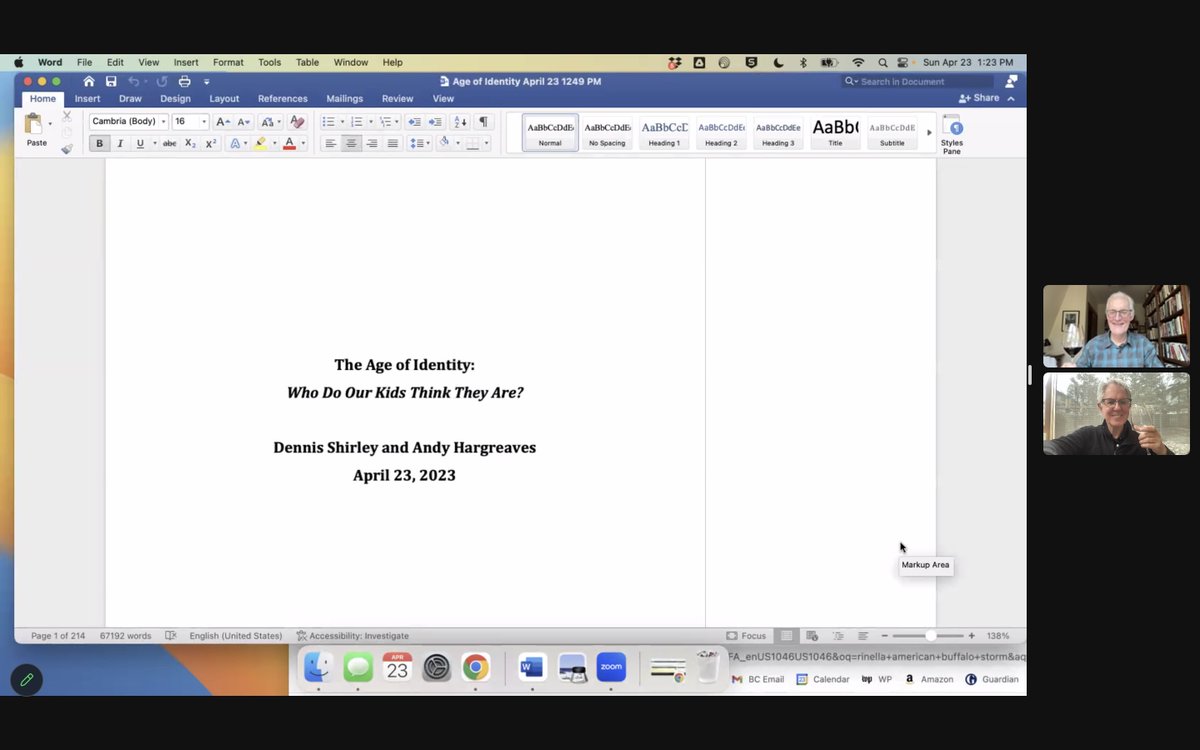Click the Paste clipboard icon
This screenshot has width=1200, height=750.
[34, 124]
